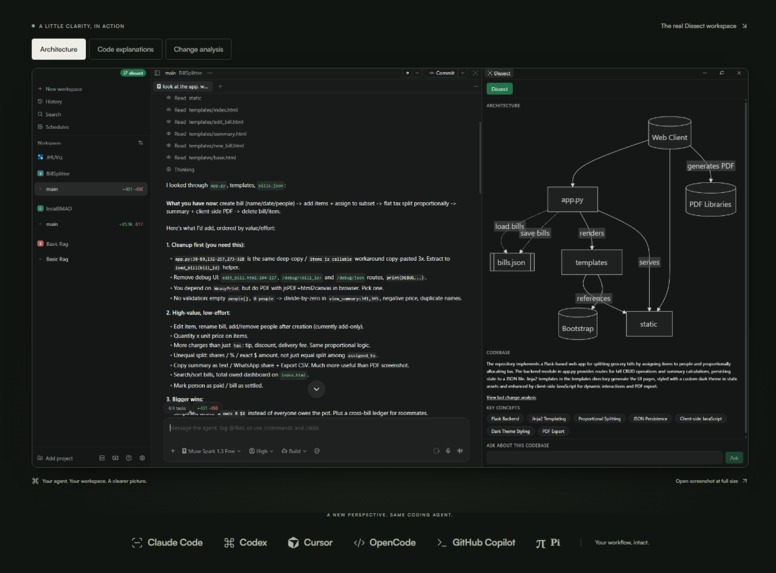The image size is (776, 573).
Task: Expand the dropdown arrow beside Commit
Action: [463, 73]
